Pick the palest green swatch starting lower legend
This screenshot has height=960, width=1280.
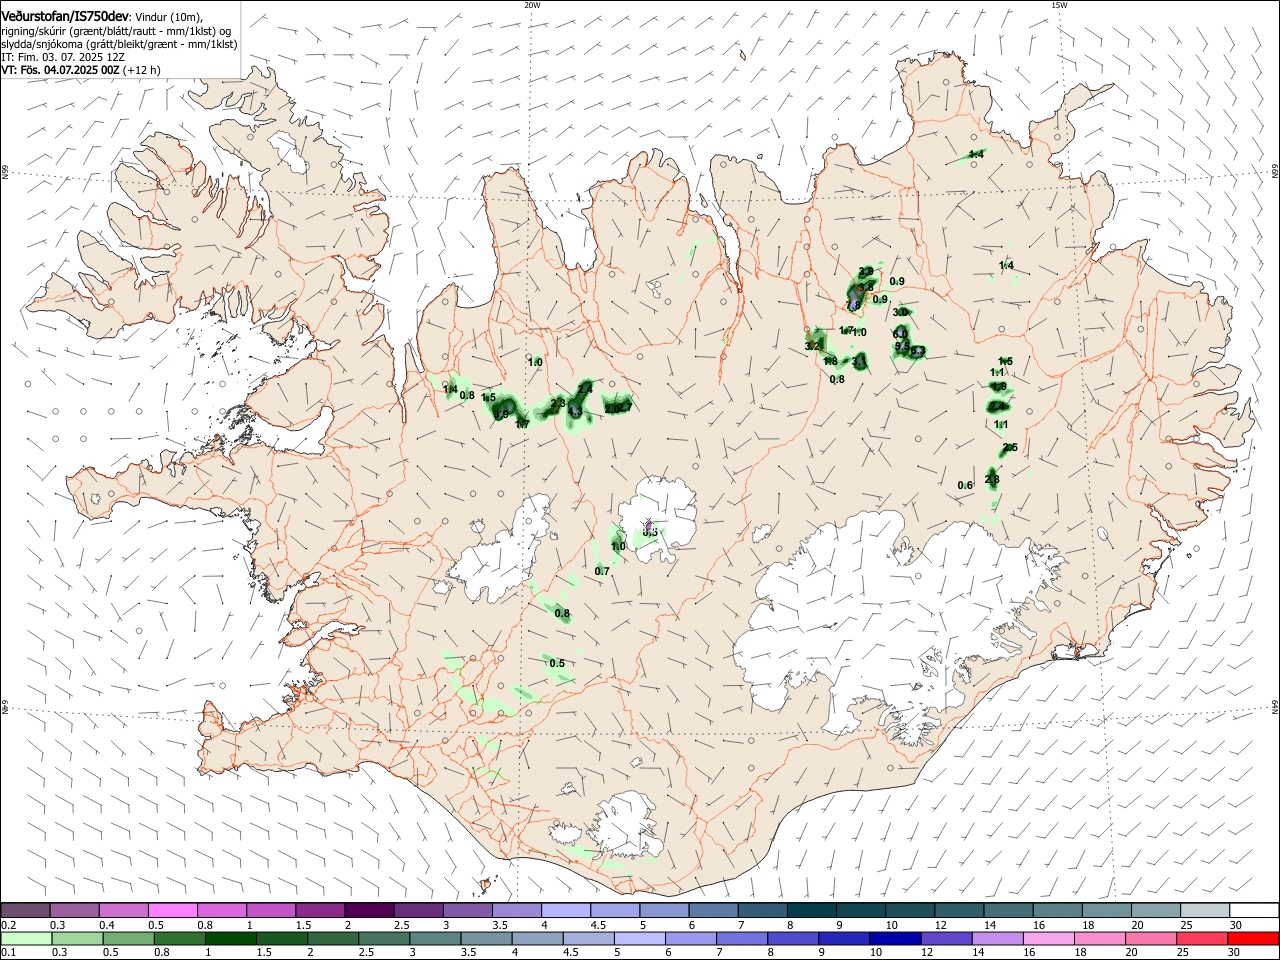pyautogui.click(x=27, y=939)
